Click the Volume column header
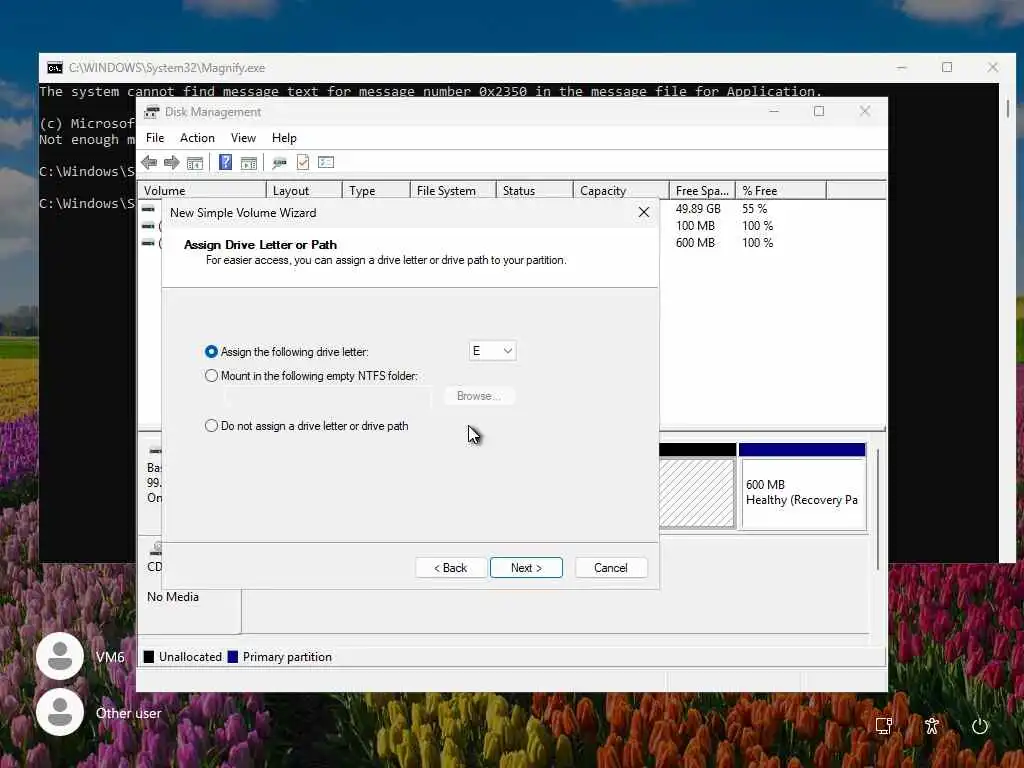1024x768 pixels. click(x=202, y=191)
